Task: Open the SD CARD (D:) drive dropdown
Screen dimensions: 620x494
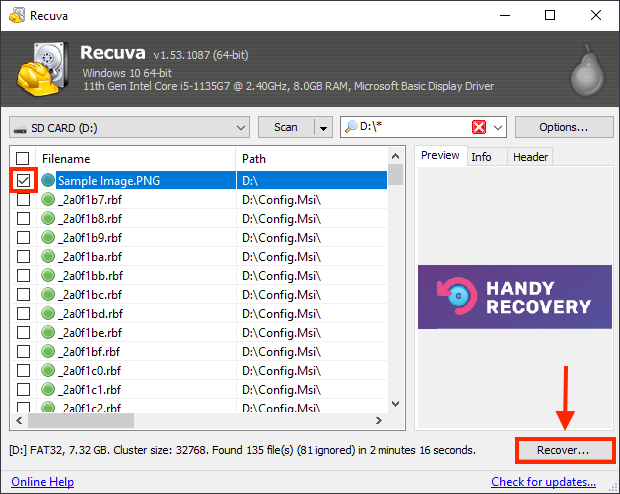Action: tap(129, 127)
